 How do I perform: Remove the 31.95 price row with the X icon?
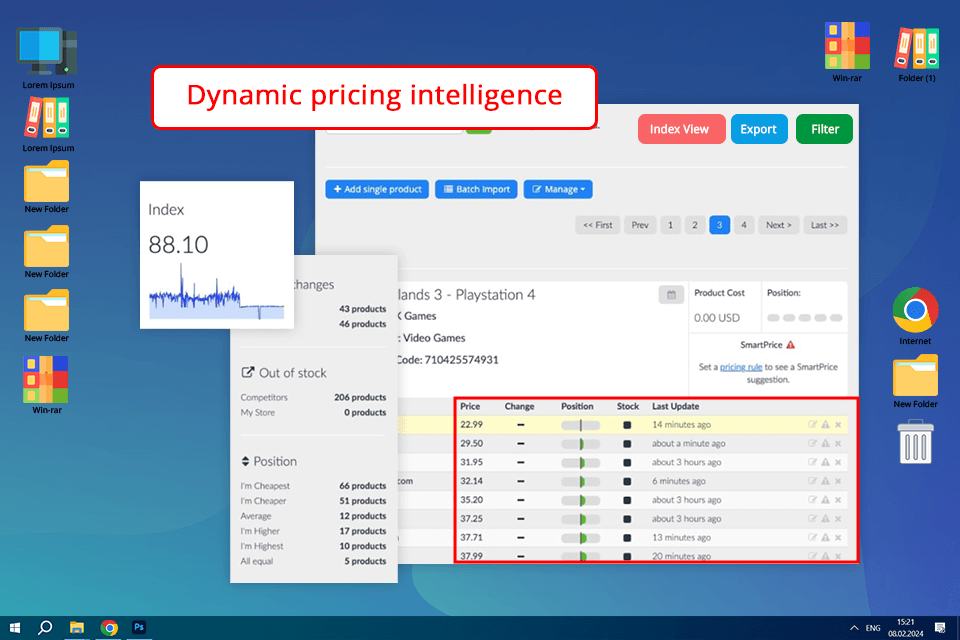838,462
